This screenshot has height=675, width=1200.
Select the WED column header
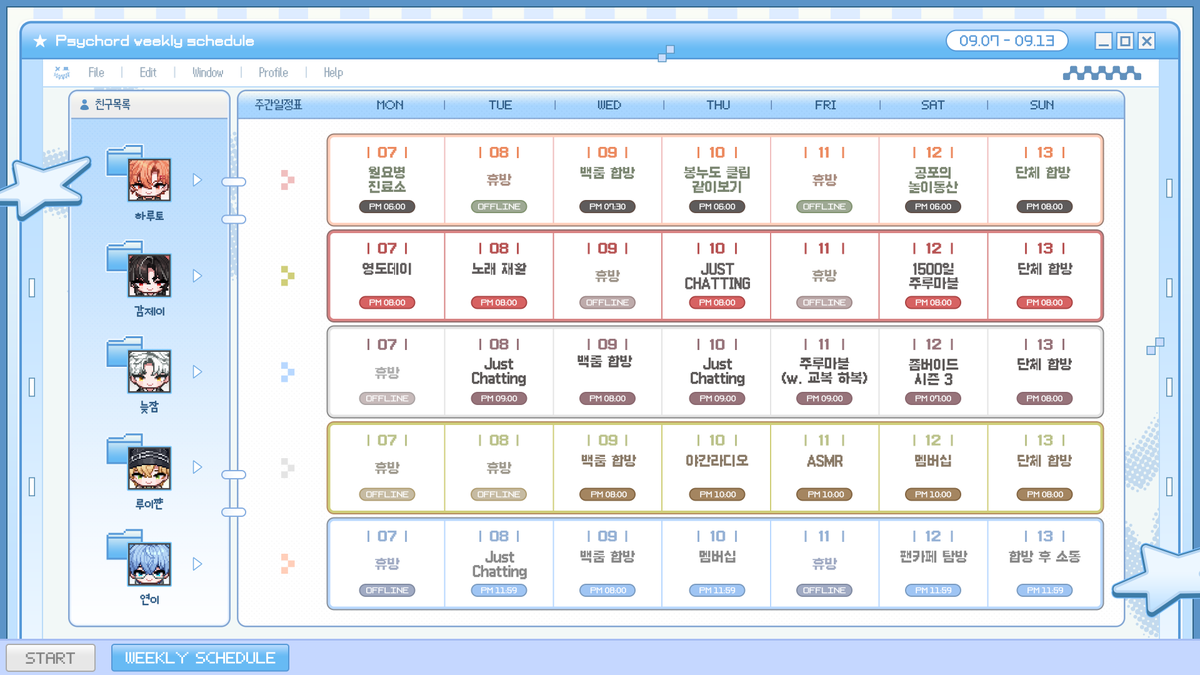click(x=608, y=105)
